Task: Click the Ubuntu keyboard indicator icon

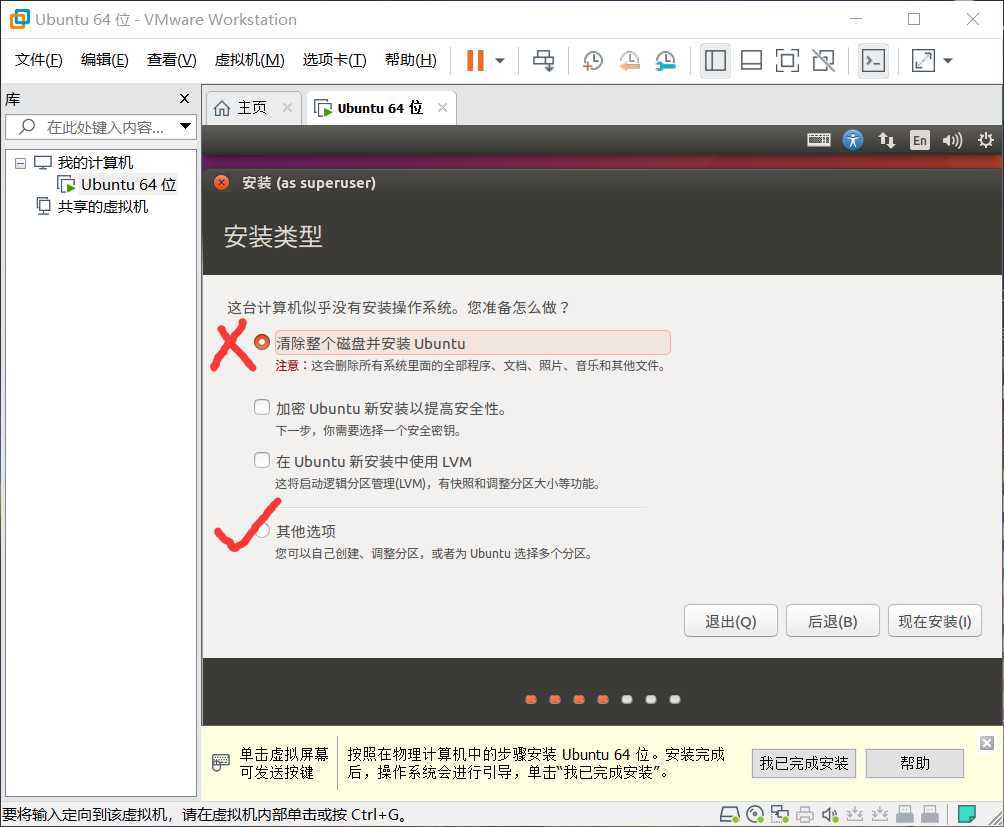Action: tap(818, 140)
